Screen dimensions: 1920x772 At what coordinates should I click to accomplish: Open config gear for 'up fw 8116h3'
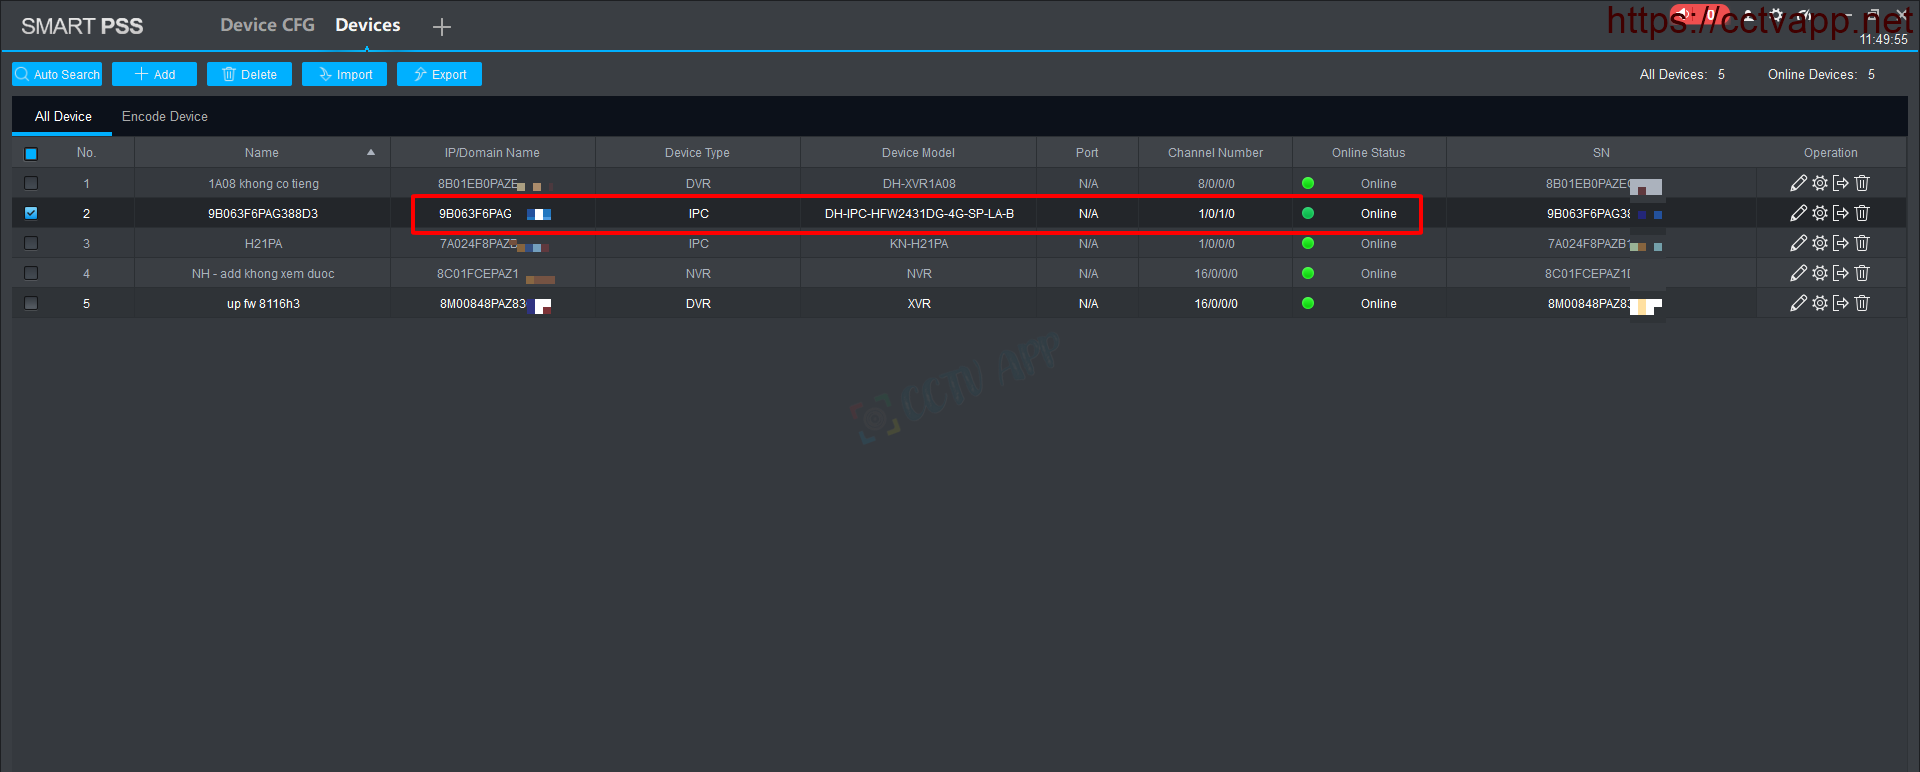tap(1820, 303)
